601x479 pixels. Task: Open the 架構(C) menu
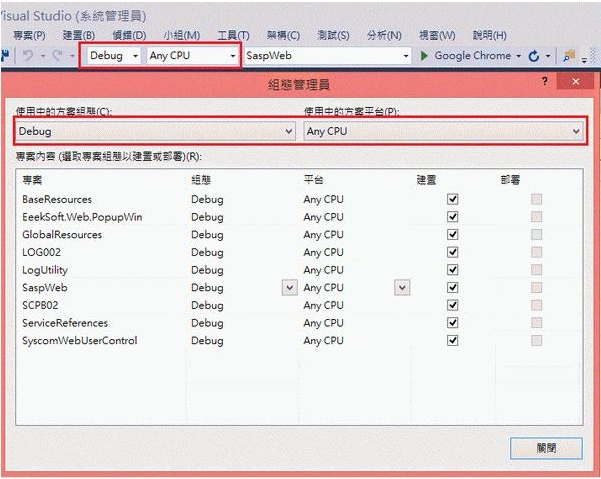tap(283, 36)
